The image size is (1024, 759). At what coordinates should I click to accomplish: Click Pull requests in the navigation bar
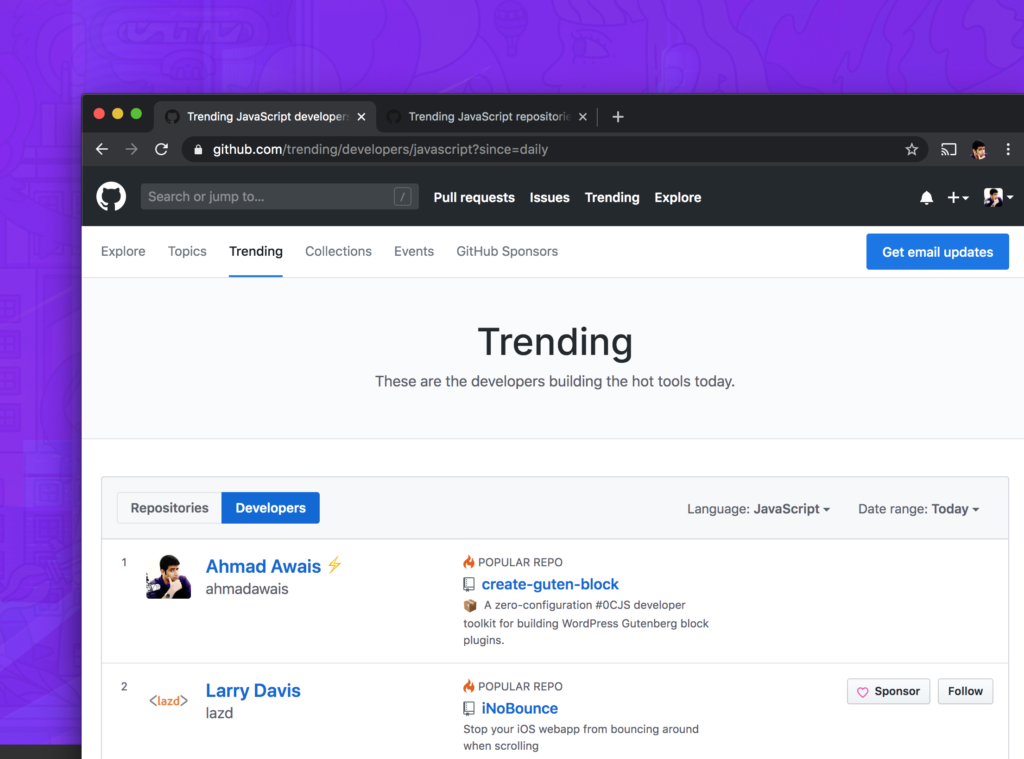coord(473,197)
